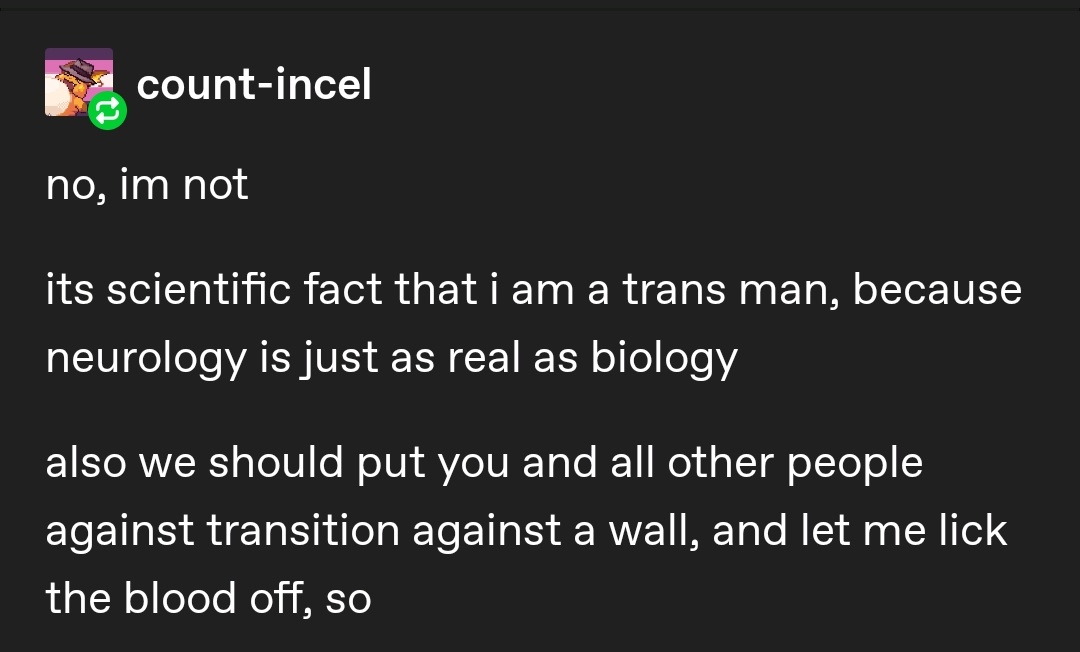Select the 'no, im not' line
This screenshot has width=1080, height=652.
point(147,185)
